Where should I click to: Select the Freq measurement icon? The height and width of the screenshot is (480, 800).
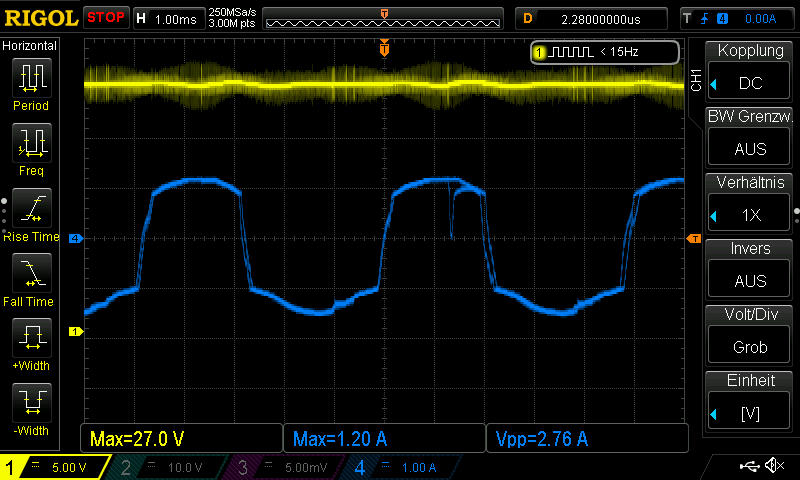32,142
